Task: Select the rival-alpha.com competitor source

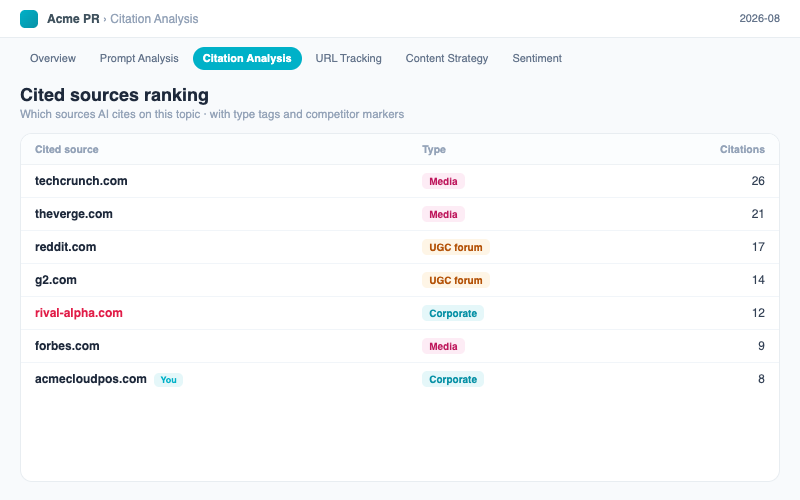Action: [x=79, y=313]
